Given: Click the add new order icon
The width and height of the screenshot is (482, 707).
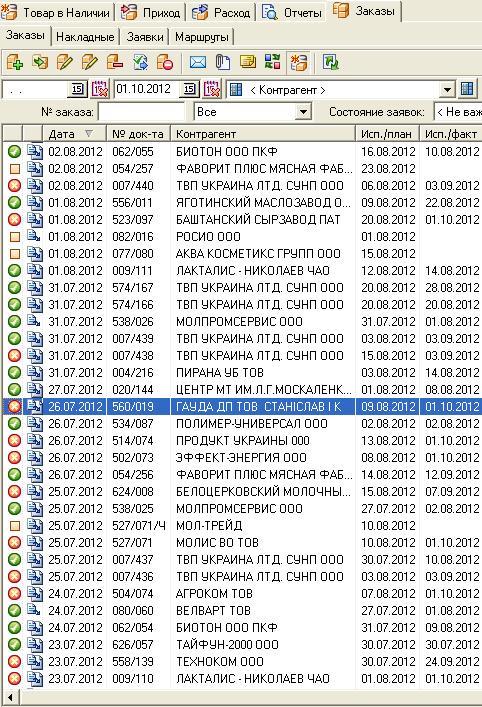Looking at the screenshot, I should (x=14, y=62).
